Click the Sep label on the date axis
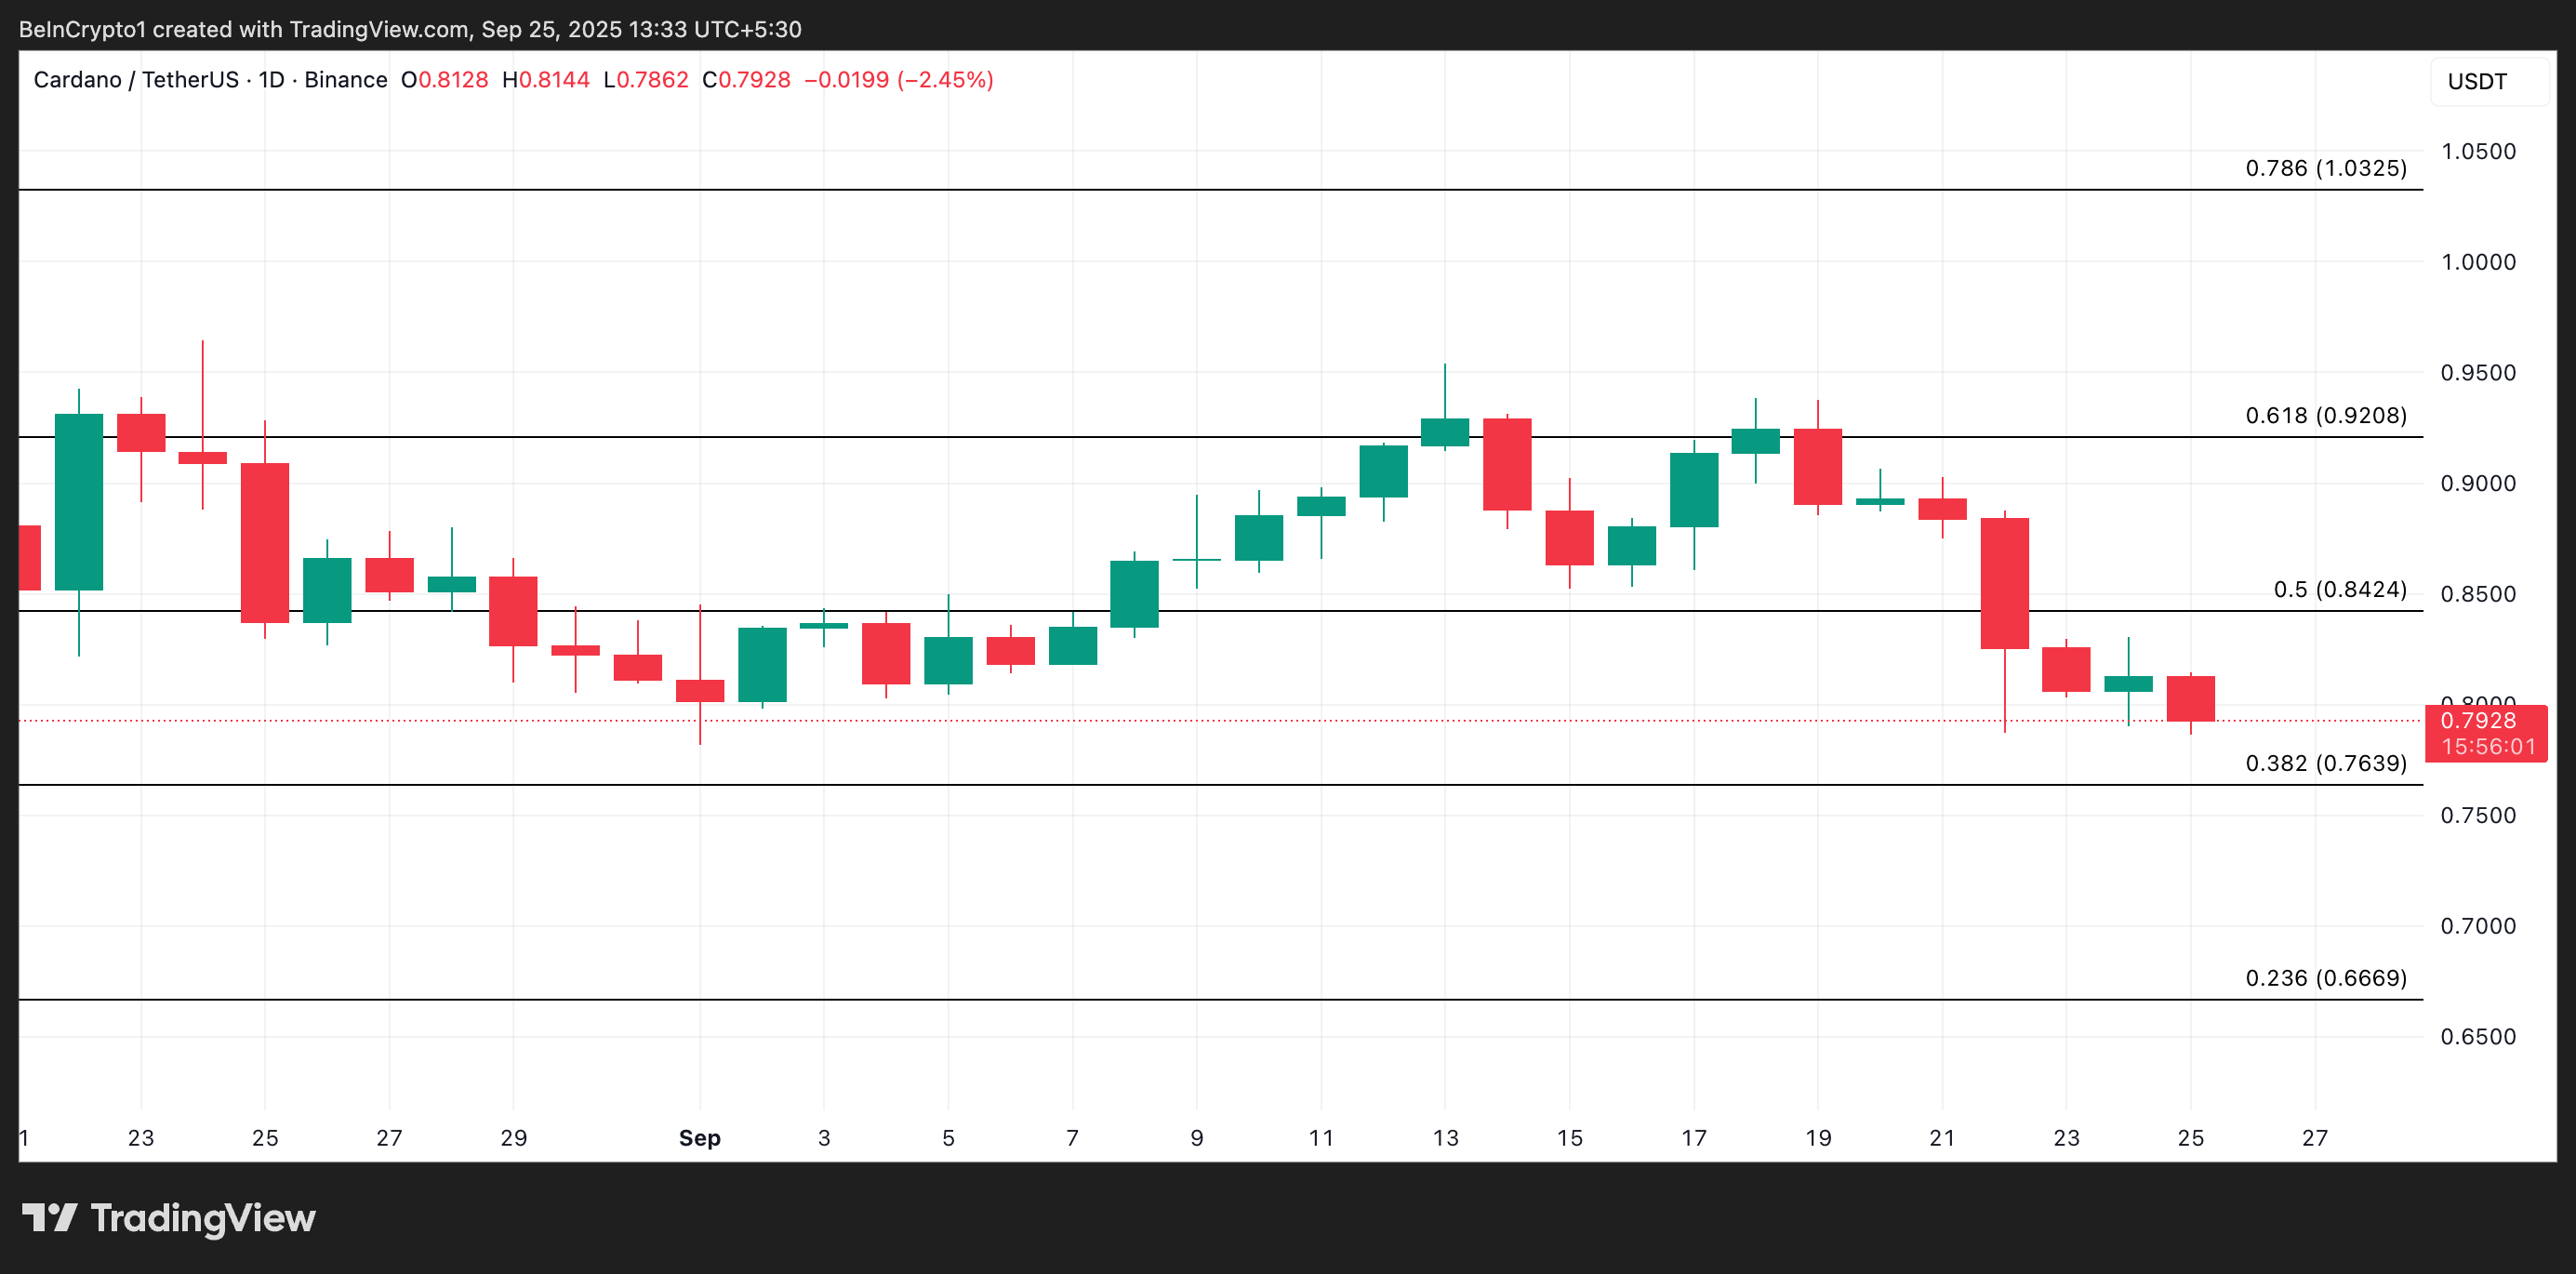The width and height of the screenshot is (2576, 1274). (700, 1138)
